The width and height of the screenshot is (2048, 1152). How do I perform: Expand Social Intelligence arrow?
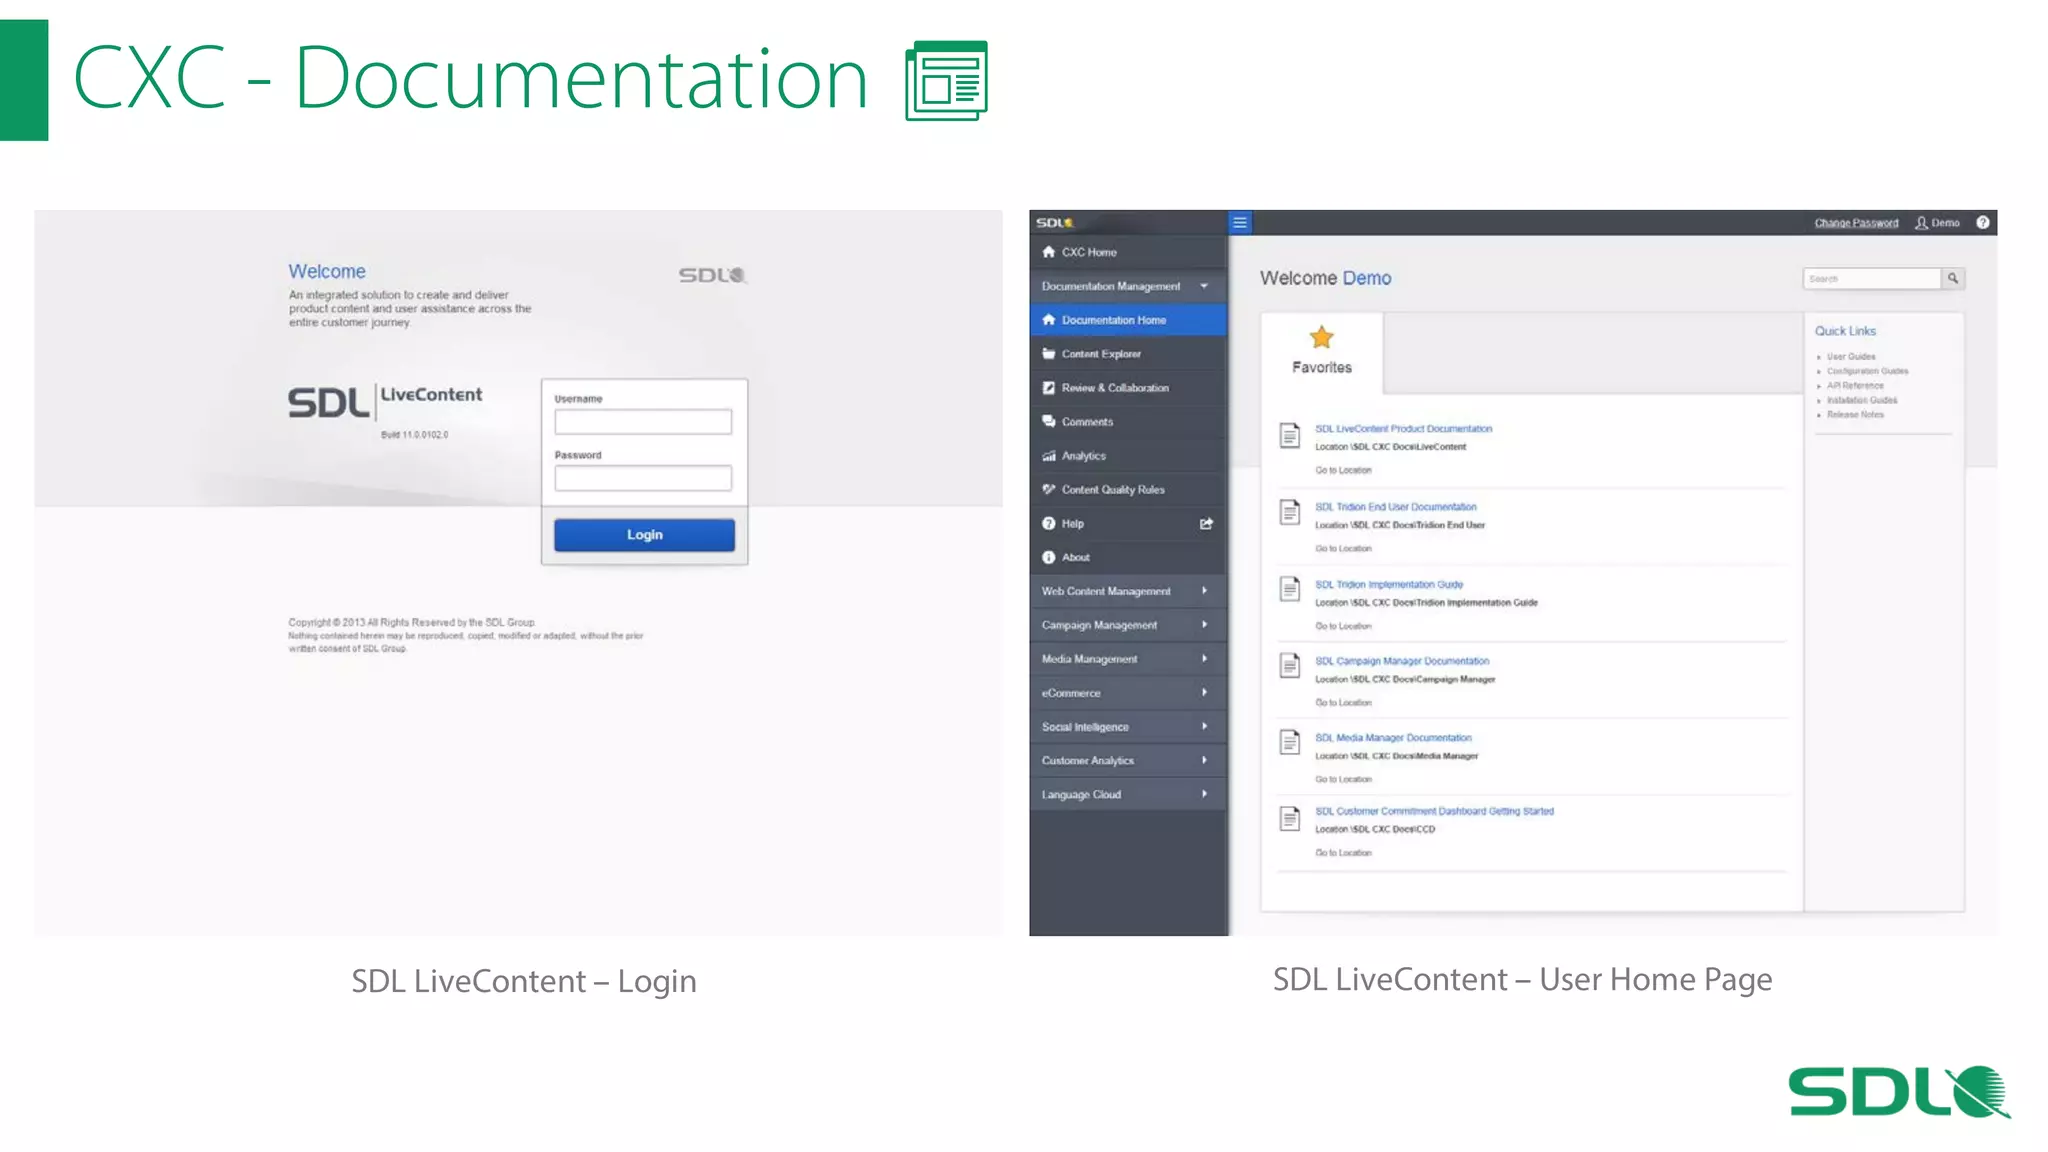pos(1204,727)
